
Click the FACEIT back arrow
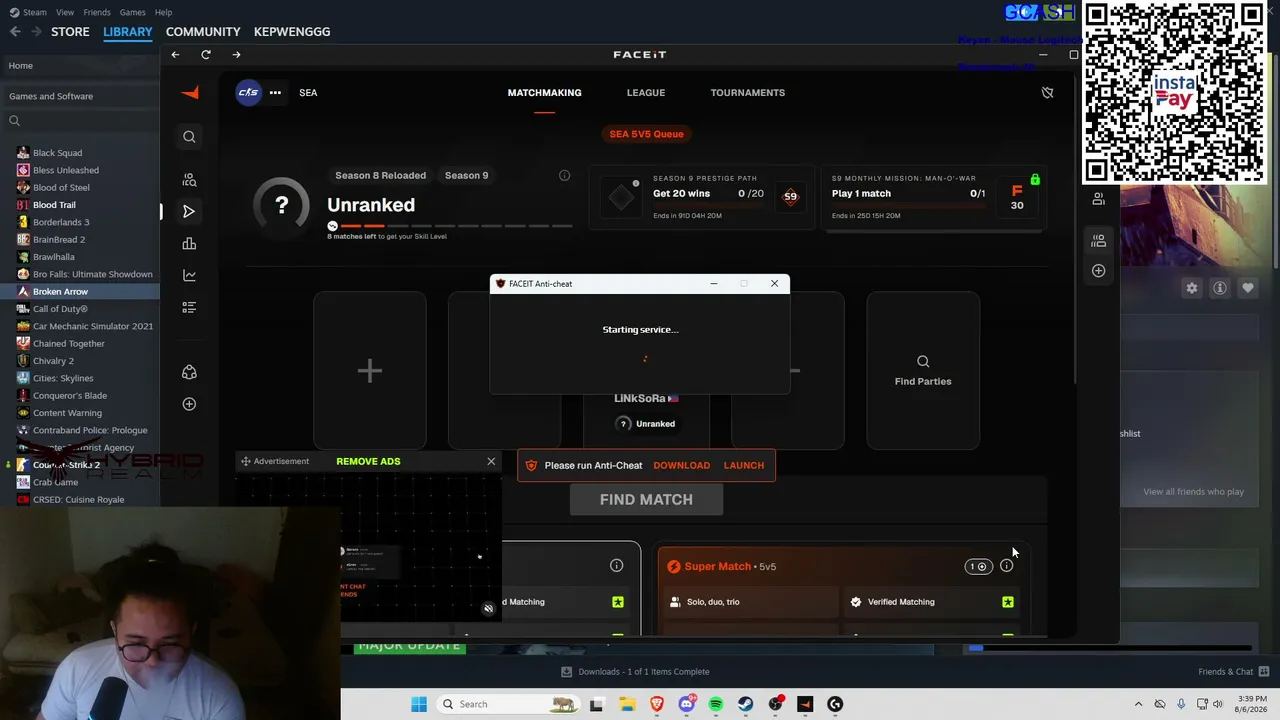(175, 55)
